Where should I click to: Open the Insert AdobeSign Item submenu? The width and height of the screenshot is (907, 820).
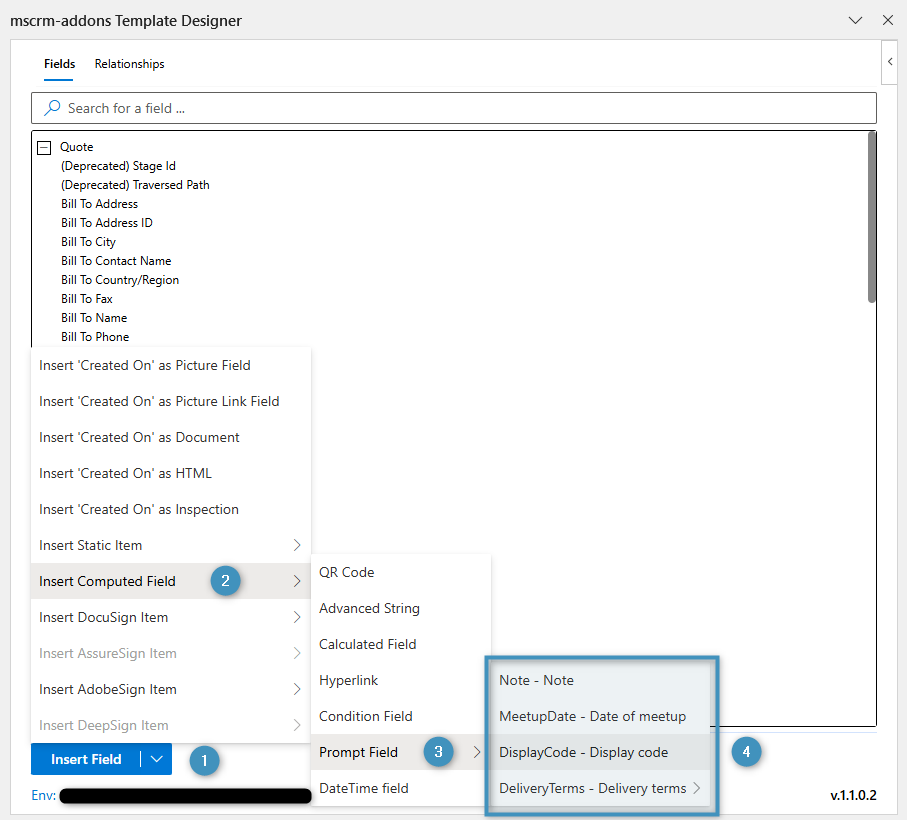point(170,689)
